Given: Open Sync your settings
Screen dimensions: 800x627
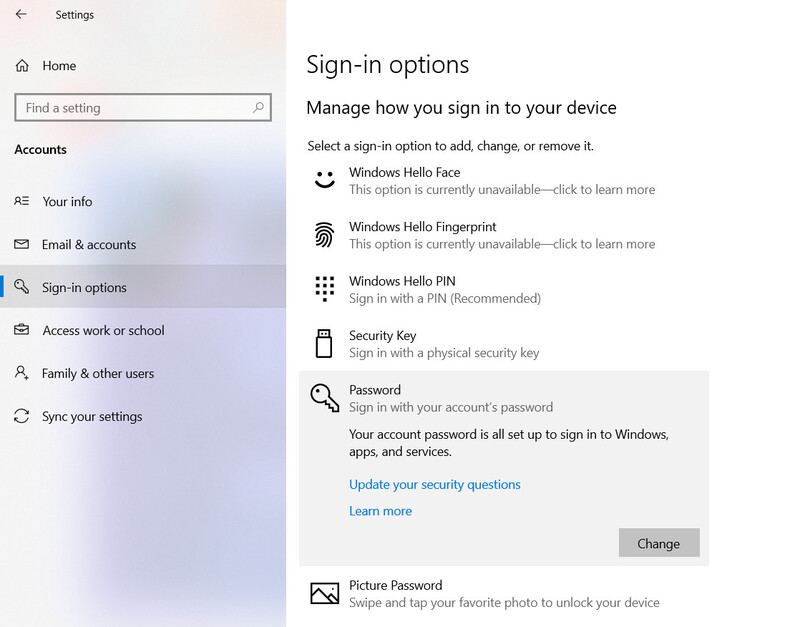Looking at the screenshot, I should (143, 416).
